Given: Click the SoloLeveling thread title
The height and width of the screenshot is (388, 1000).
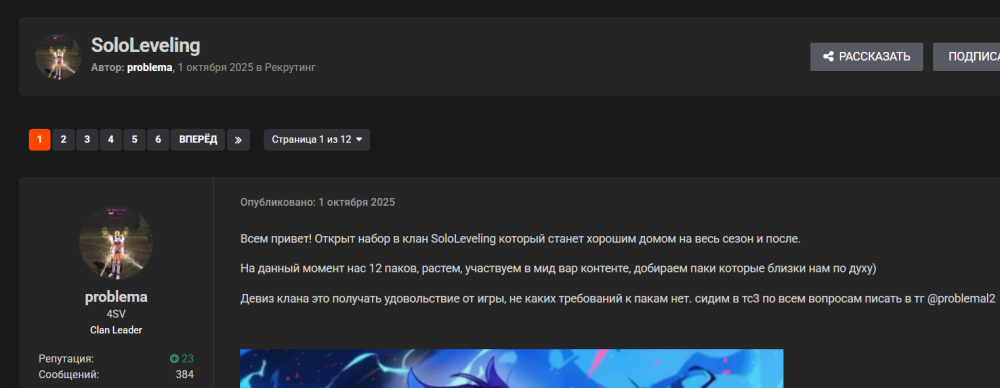Looking at the screenshot, I should point(145,45).
